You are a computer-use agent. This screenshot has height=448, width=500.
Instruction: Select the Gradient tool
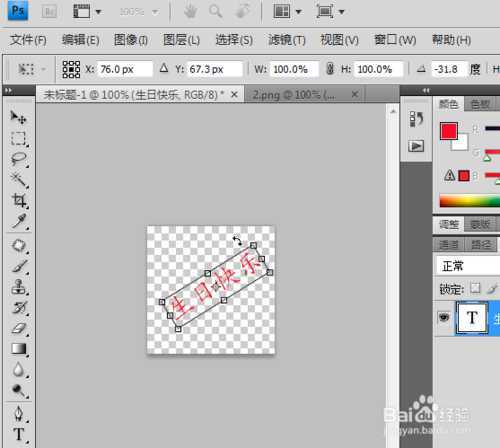pyautogui.click(x=18, y=349)
